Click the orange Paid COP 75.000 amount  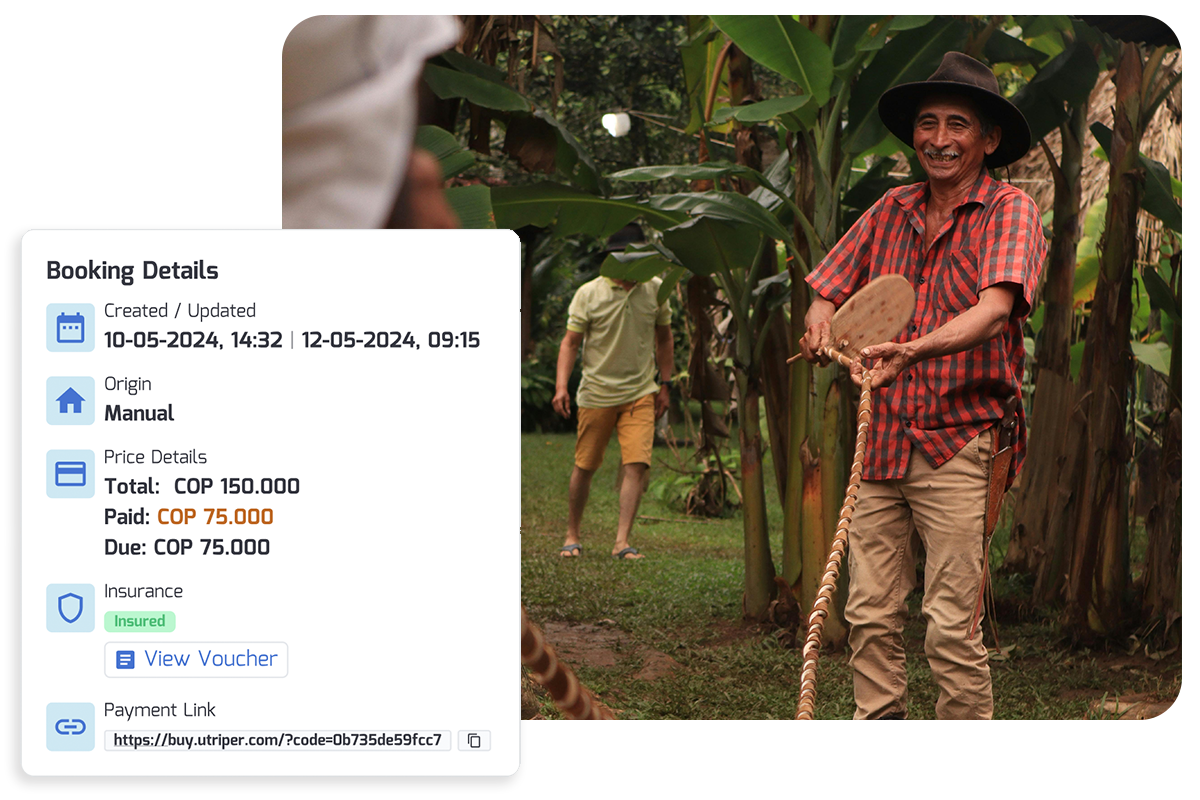tap(215, 517)
